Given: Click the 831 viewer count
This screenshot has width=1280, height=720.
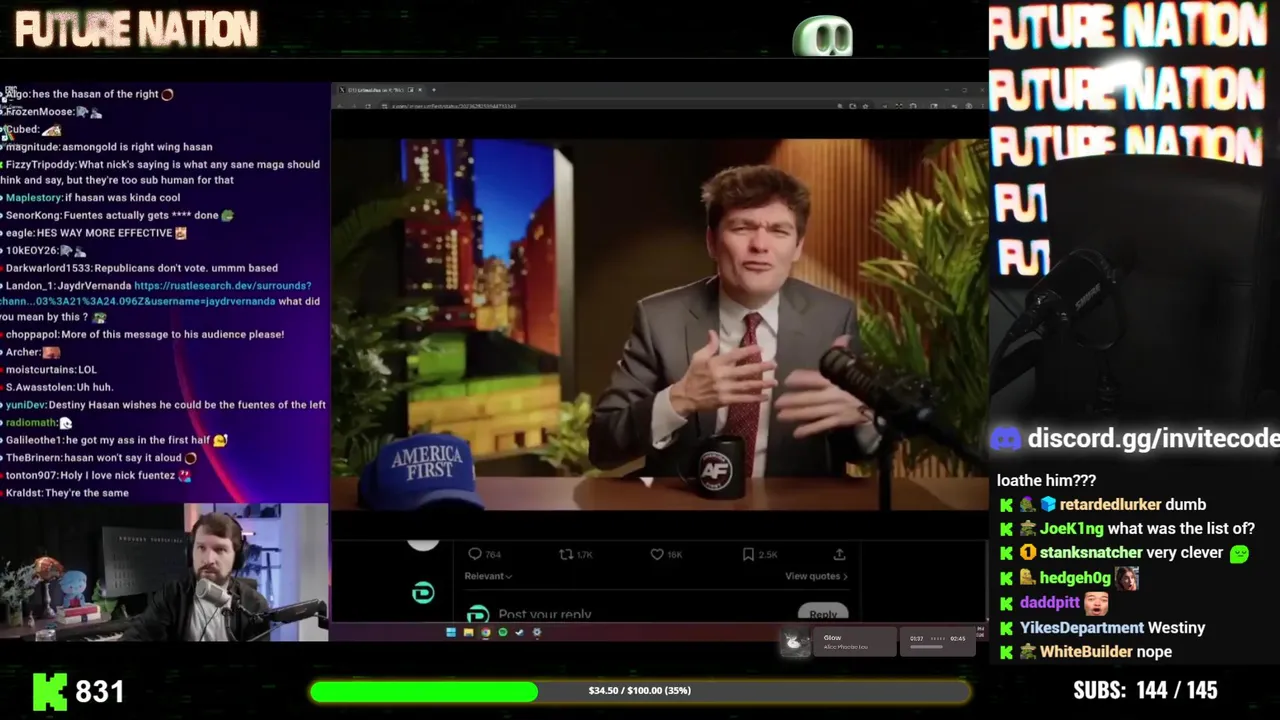Looking at the screenshot, I should (99, 691).
